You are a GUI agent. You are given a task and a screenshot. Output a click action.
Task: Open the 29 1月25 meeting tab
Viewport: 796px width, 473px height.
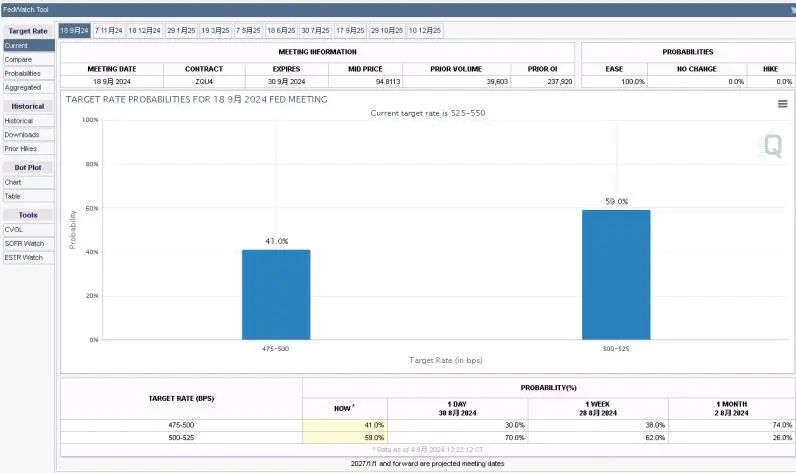[181, 30]
